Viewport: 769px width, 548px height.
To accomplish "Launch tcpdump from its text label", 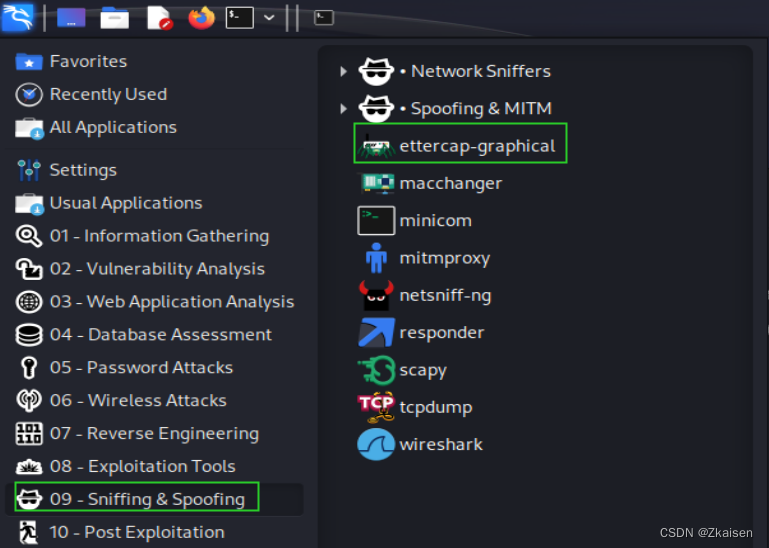I will (436, 408).
